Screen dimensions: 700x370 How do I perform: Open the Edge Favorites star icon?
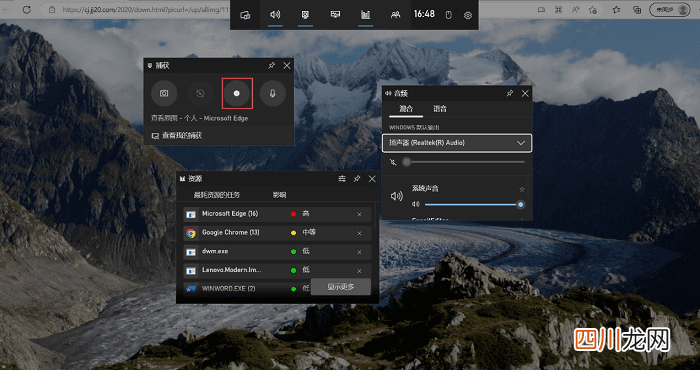click(x=617, y=9)
